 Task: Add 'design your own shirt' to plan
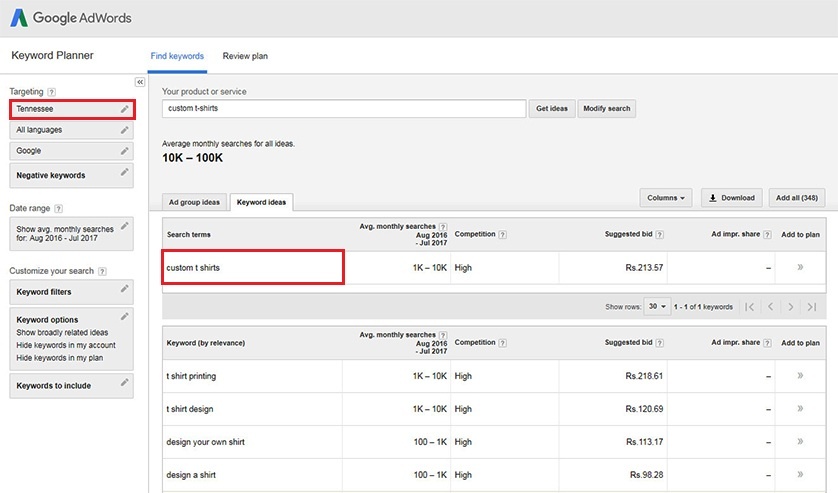[x=800, y=442]
